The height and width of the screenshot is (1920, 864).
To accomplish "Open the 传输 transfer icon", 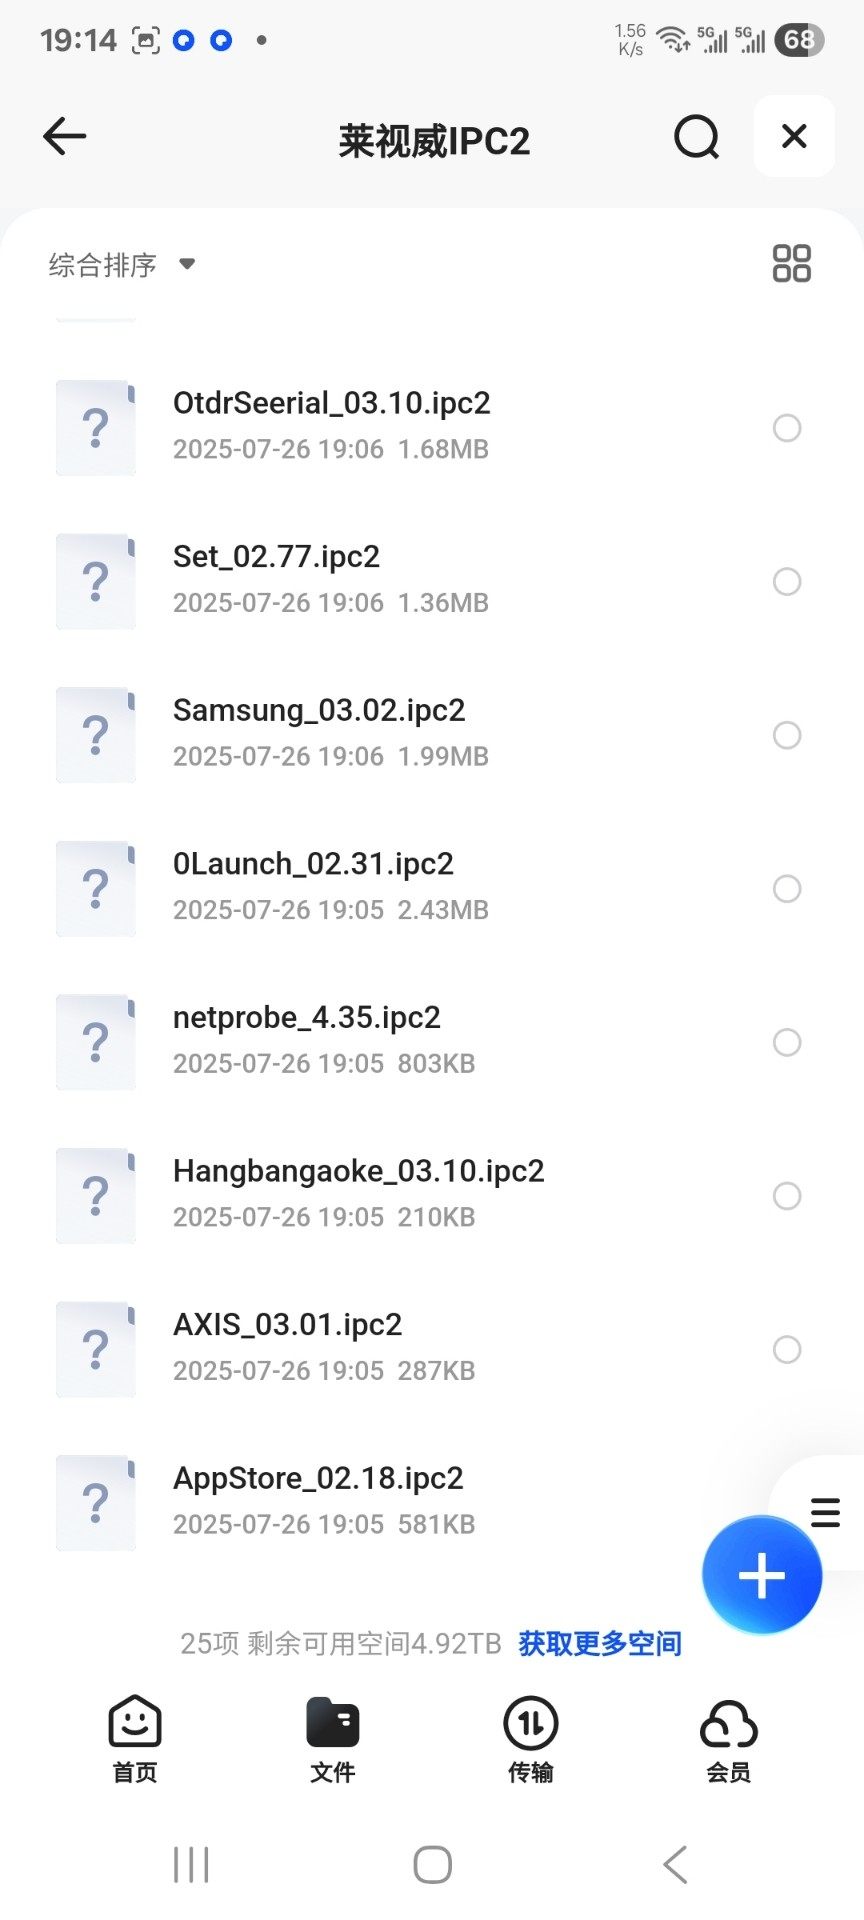I will pos(530,1738).
